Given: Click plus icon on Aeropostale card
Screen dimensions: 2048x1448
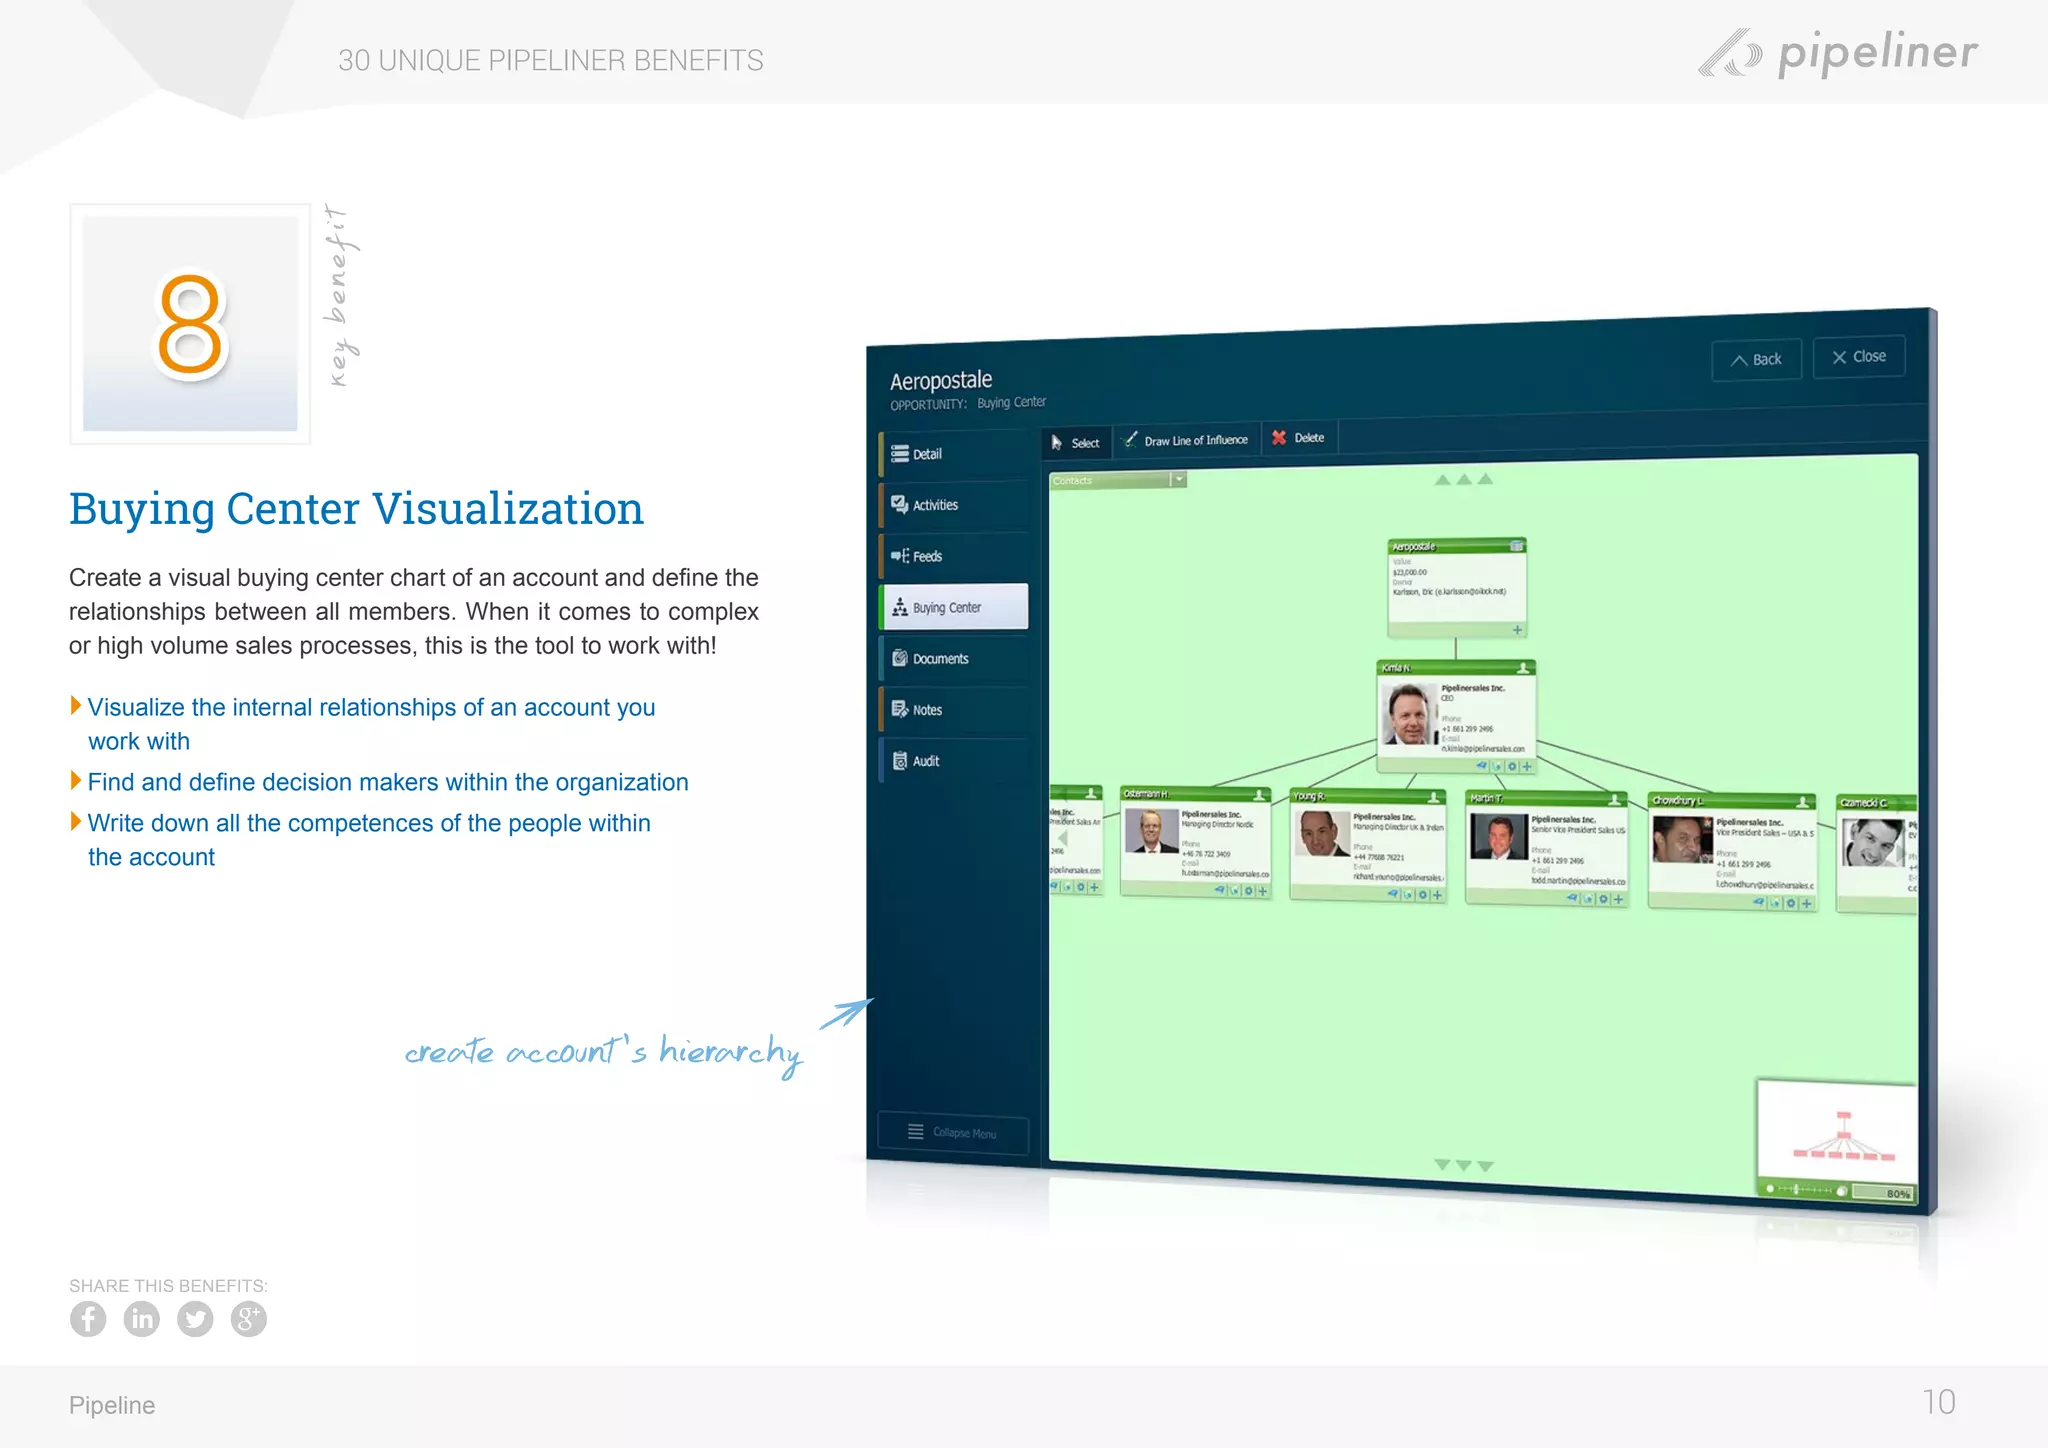Looking at the screenshot, I should pyautogui.click(x=1517, y=630).
